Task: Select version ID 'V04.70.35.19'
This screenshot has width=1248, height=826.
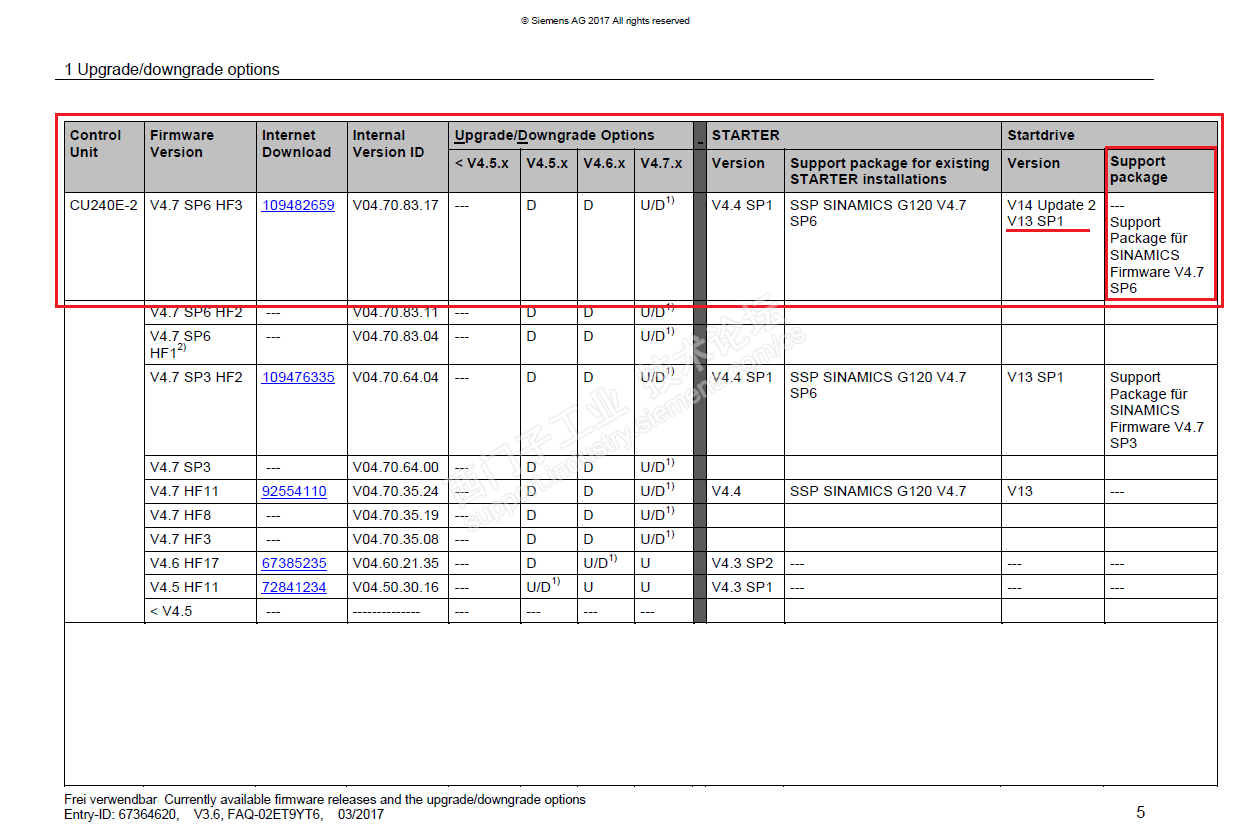Action: 396,515
